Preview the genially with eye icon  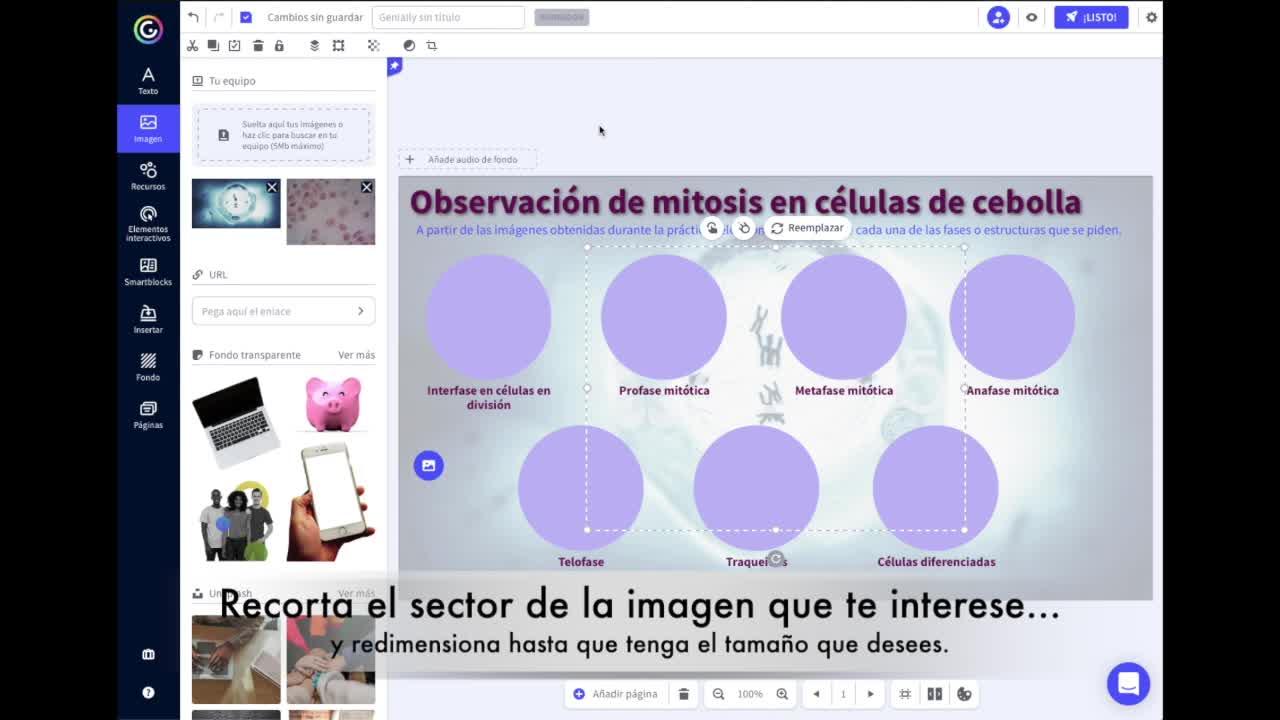click(1032, 17)
